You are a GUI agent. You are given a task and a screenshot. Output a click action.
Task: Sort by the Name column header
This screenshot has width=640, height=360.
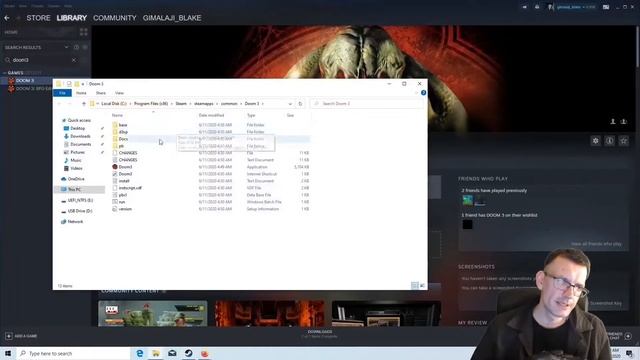[x=117, y=116]
